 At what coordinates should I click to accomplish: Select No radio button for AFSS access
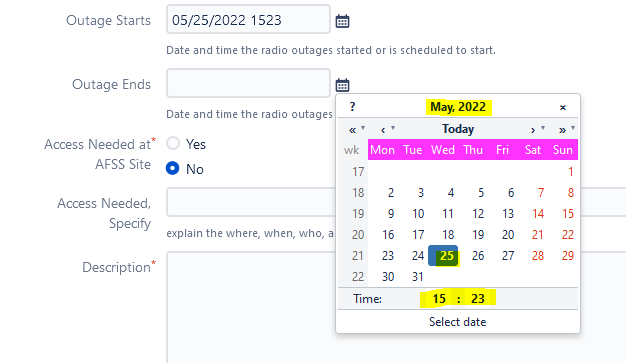[x=173, y=169]
